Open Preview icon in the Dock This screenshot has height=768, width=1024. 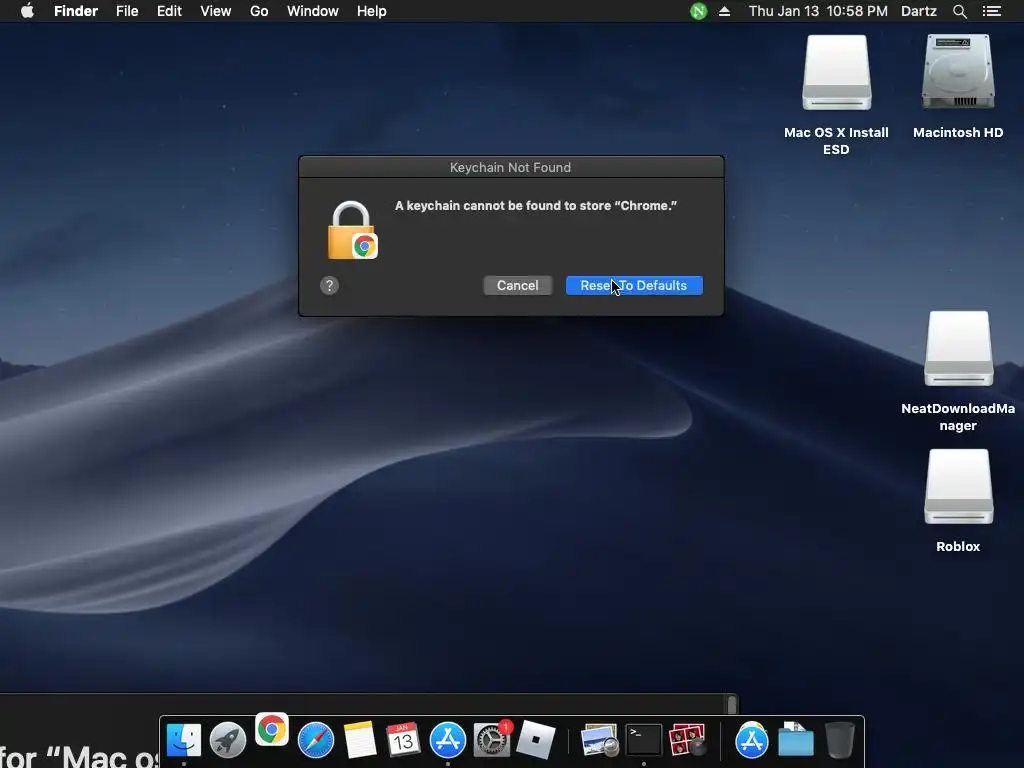600,741
